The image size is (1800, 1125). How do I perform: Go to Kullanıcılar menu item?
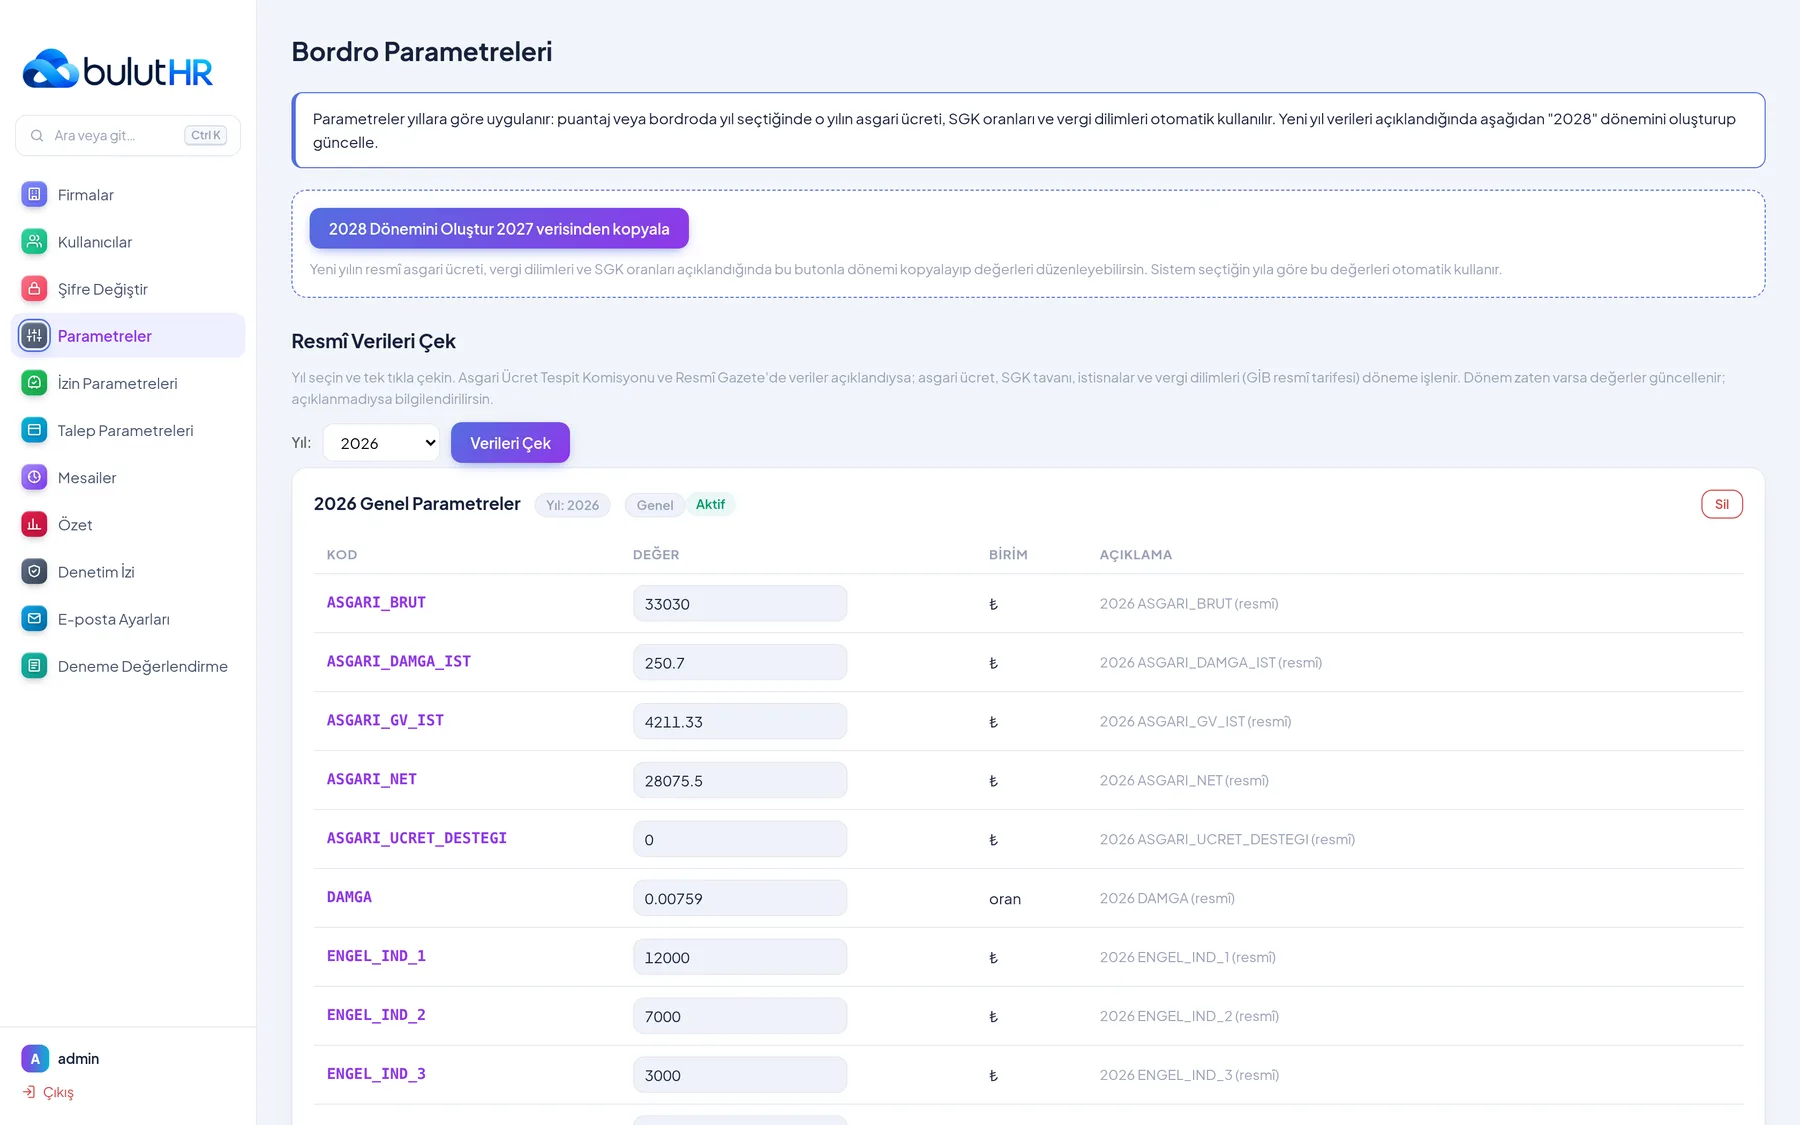point(128,241)
